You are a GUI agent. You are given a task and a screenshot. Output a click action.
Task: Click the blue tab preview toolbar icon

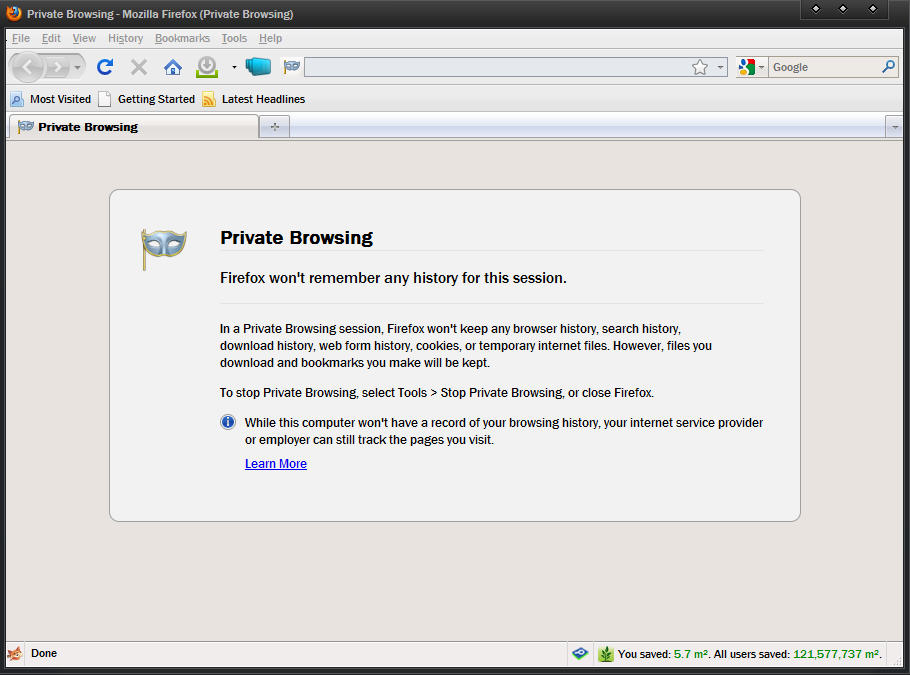click(258, 67)
